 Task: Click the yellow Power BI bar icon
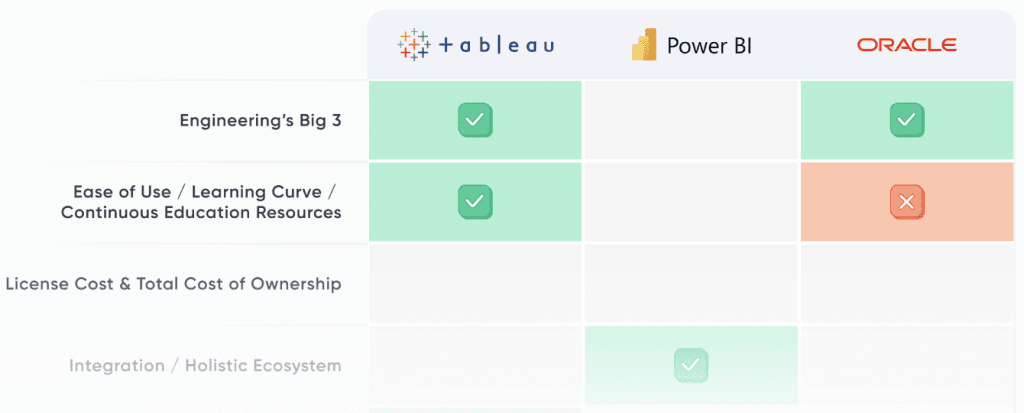(x=643, y=45)
